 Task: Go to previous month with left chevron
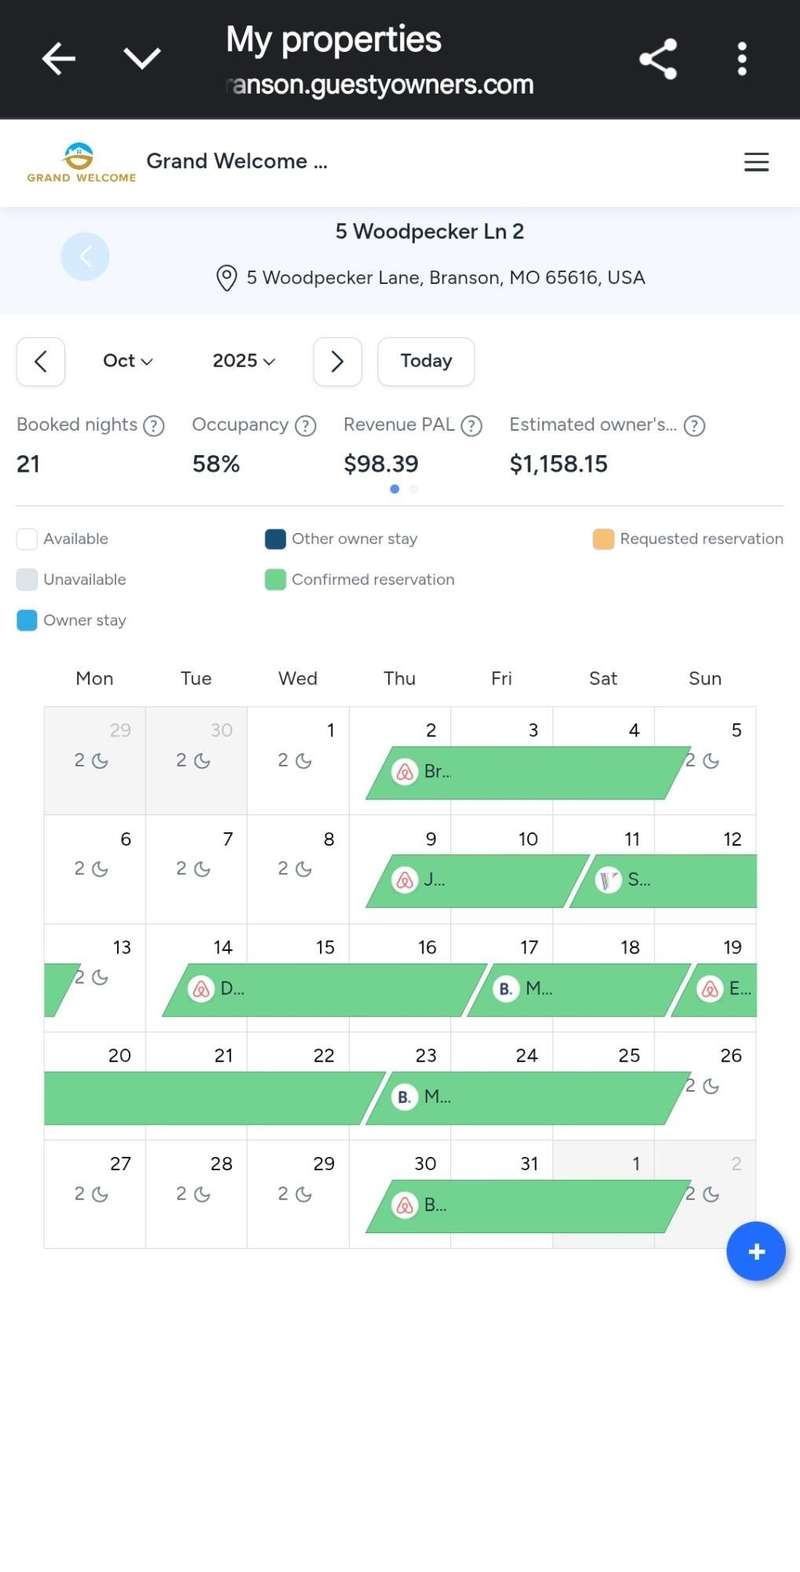pyautogui.click(x=41, y=361)
